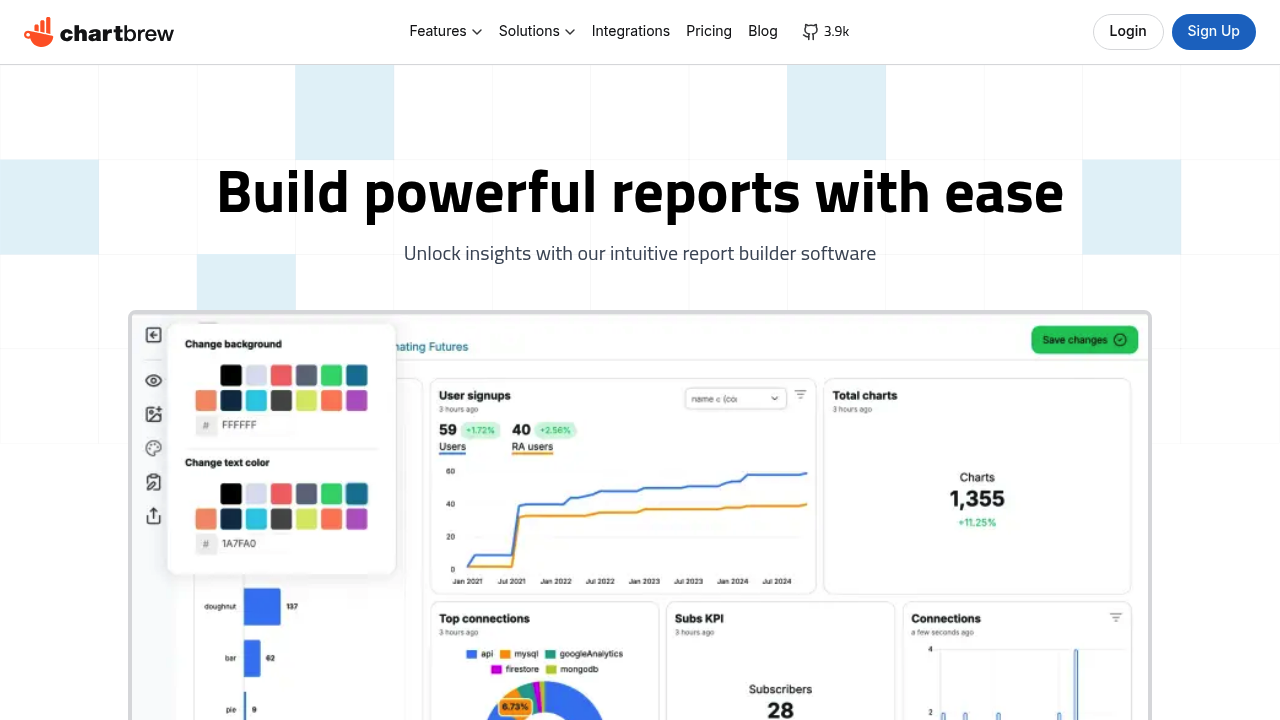Open the GitHub repository icon
The height and width of the screenshot is (720, 1280).
coord(810,32)
